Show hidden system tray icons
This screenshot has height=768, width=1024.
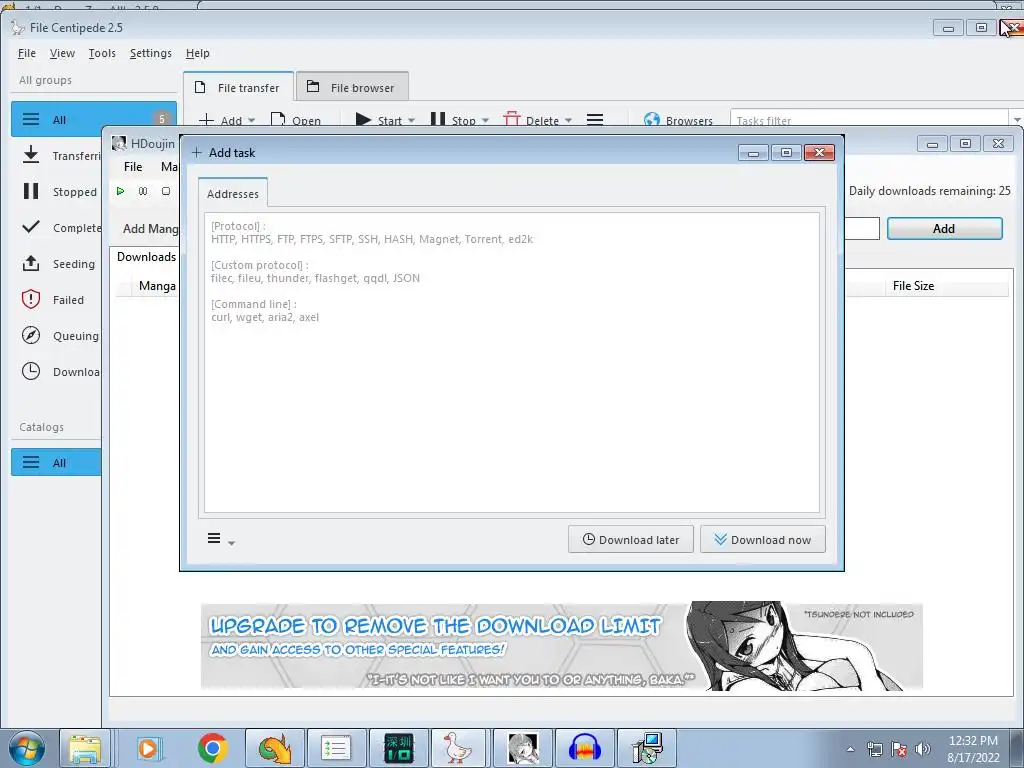(x=850, y=749)
